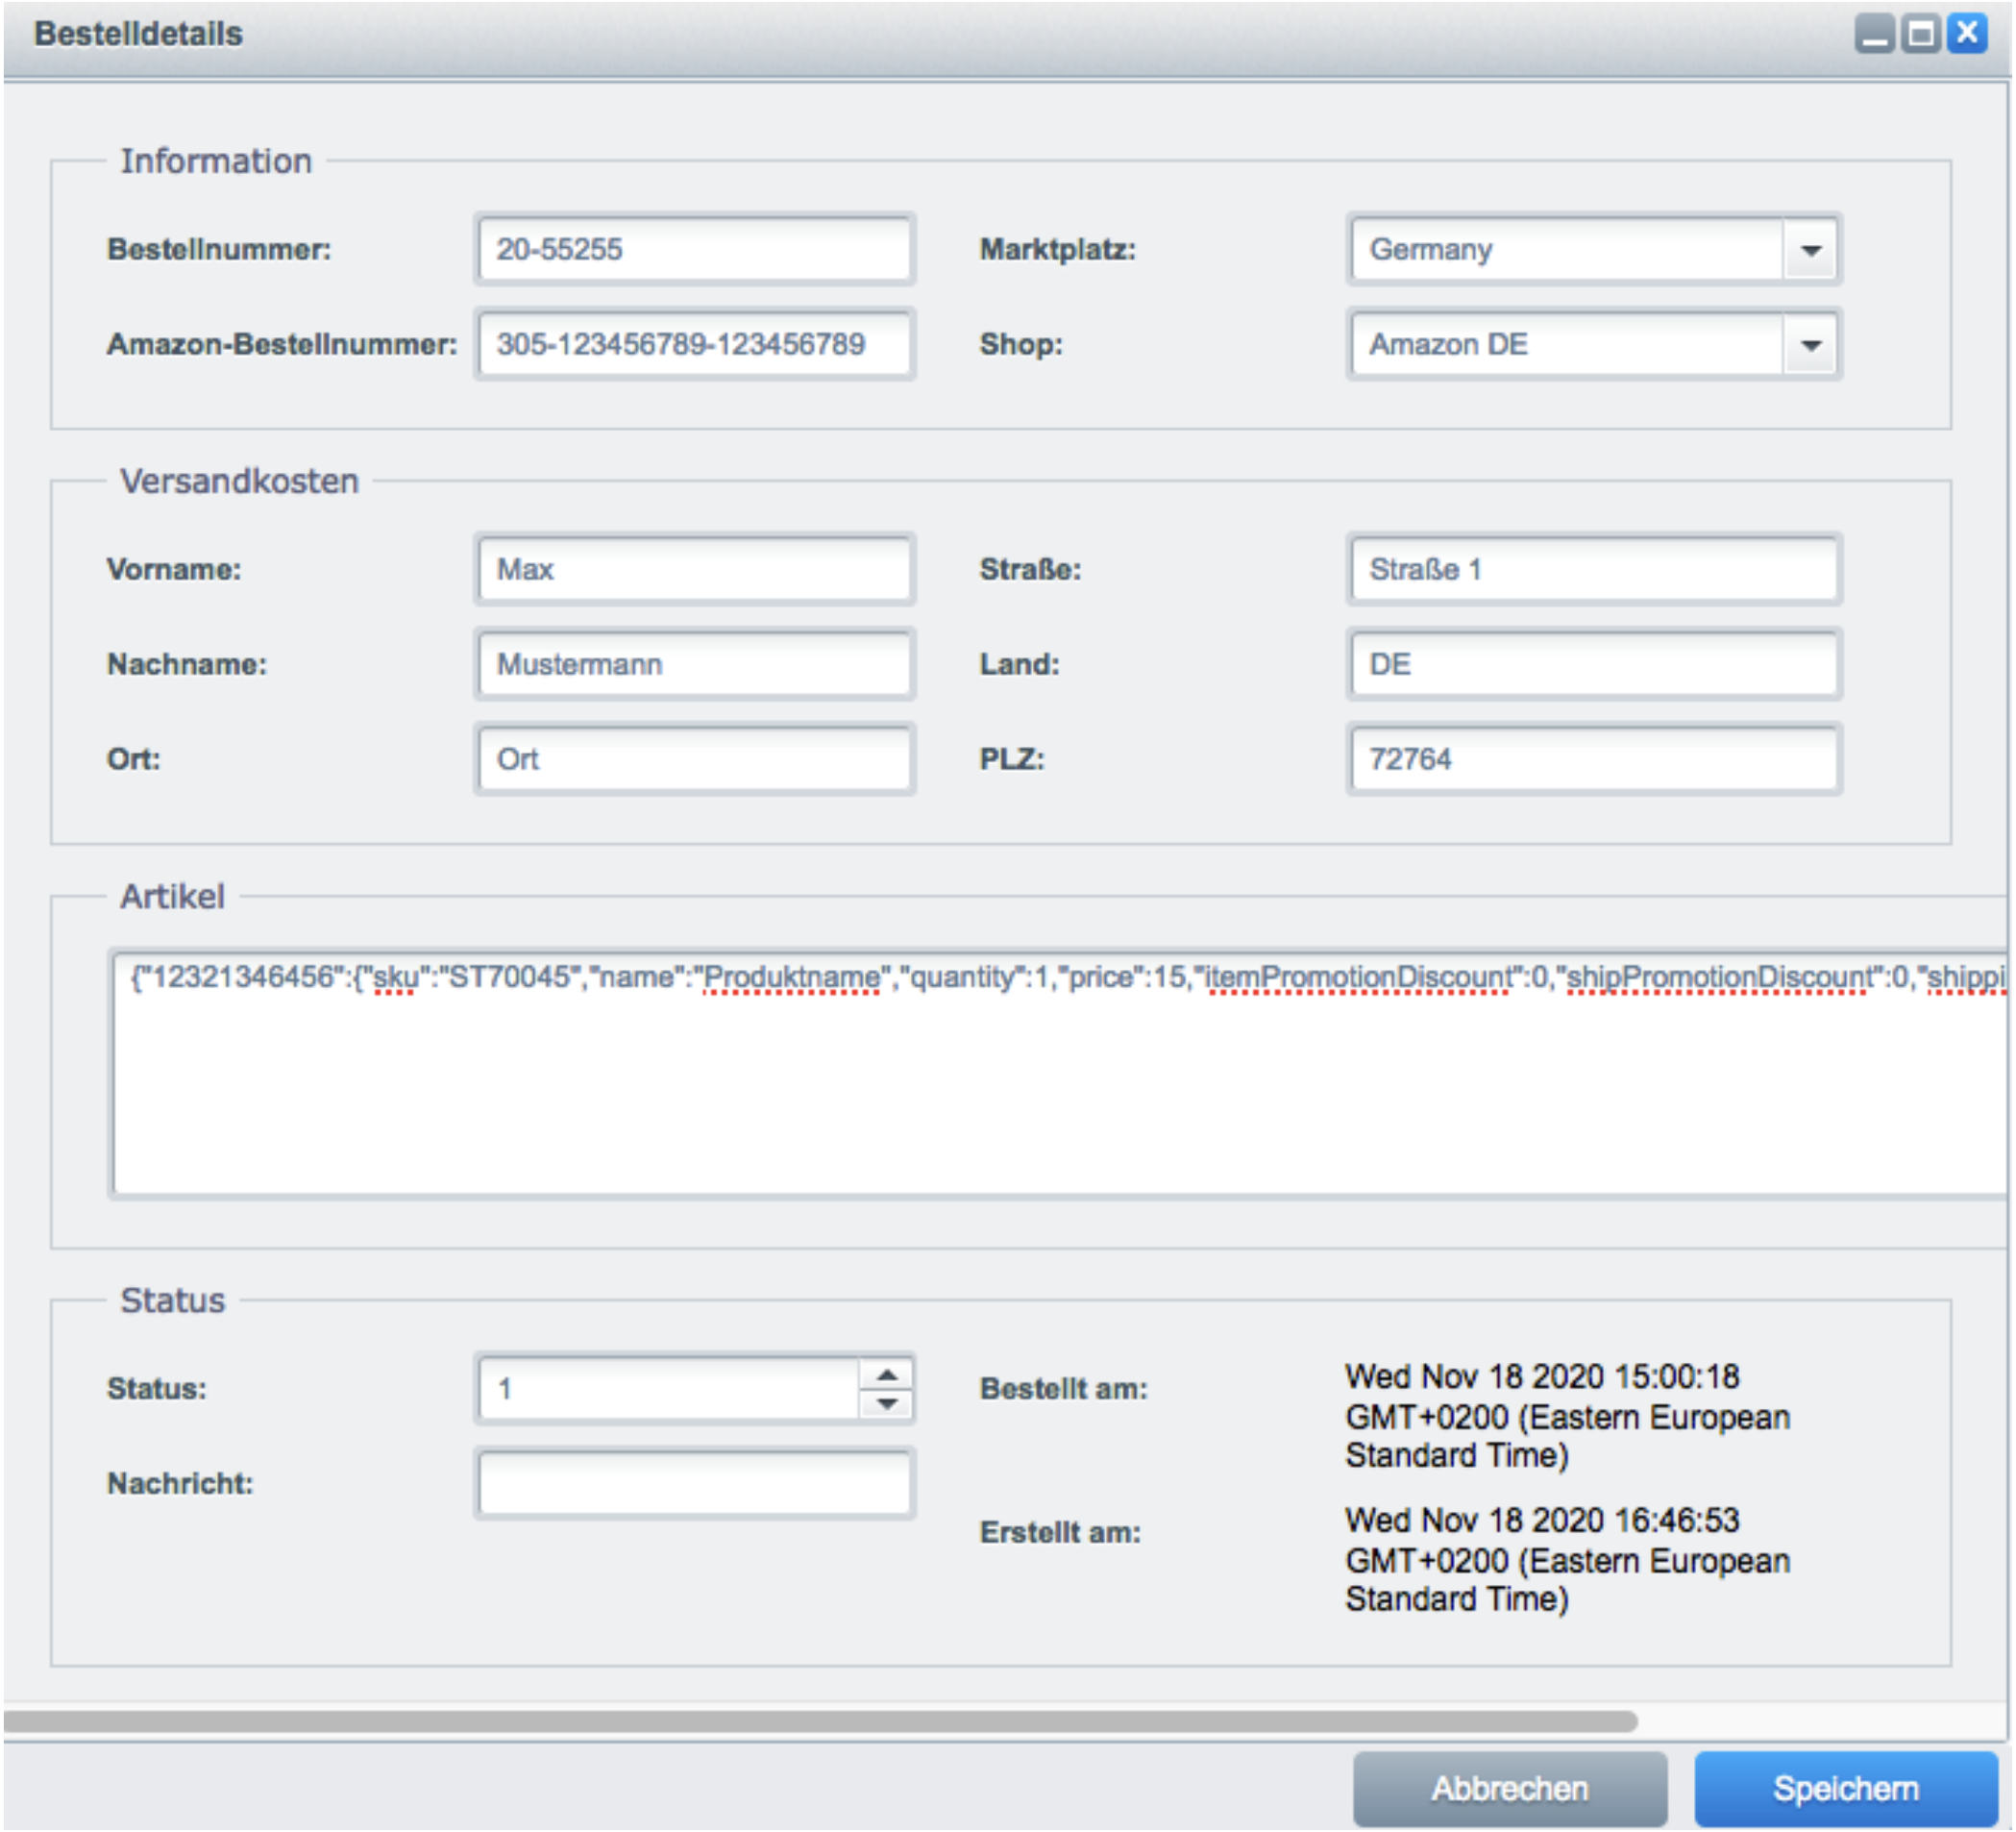Viewport: 2016px width, 1832px height.
Task: Select the Land field containing DE
Action: [1593, 664]
